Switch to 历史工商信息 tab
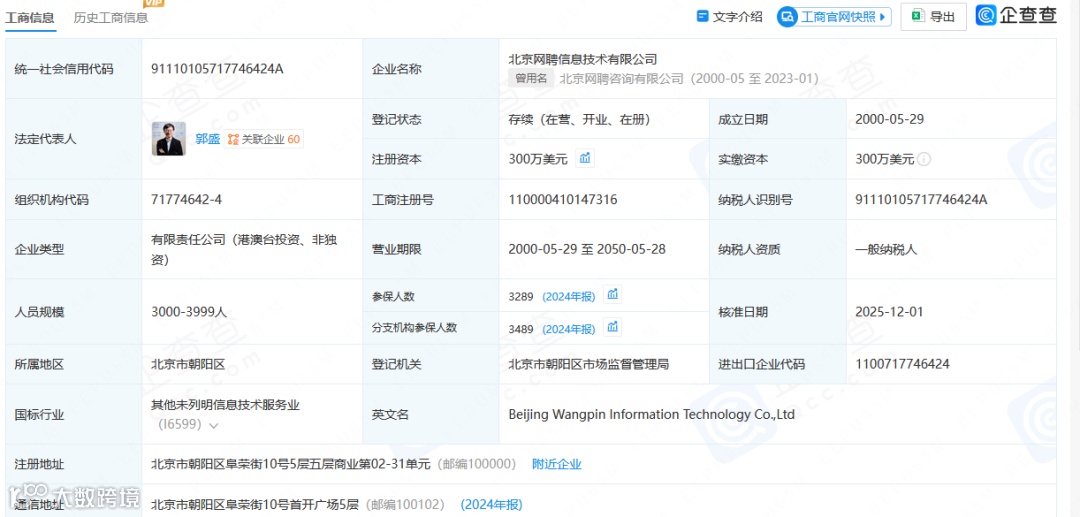 (x=110, y=17)
